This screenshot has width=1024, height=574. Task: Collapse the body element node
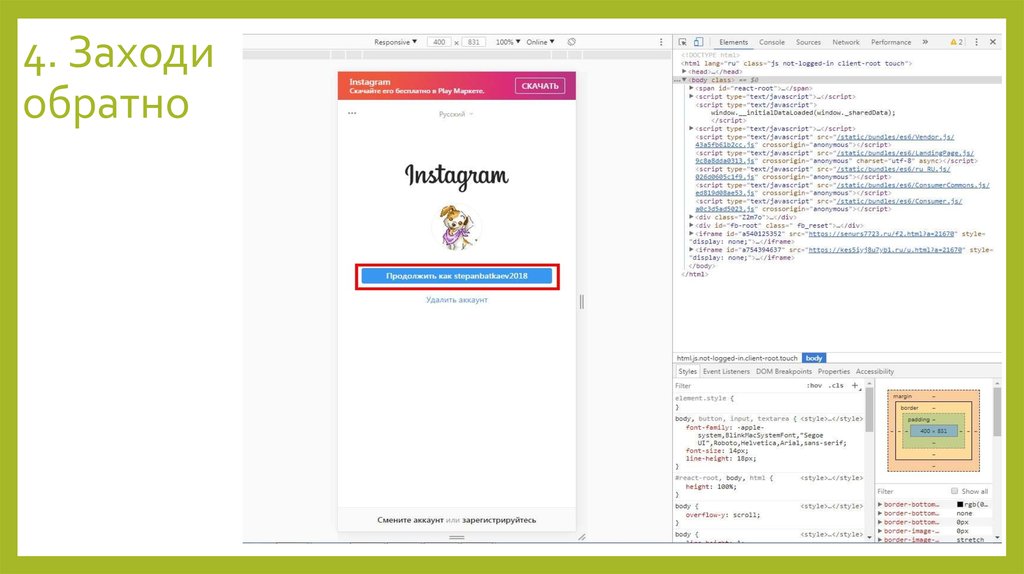click(684, 80)
